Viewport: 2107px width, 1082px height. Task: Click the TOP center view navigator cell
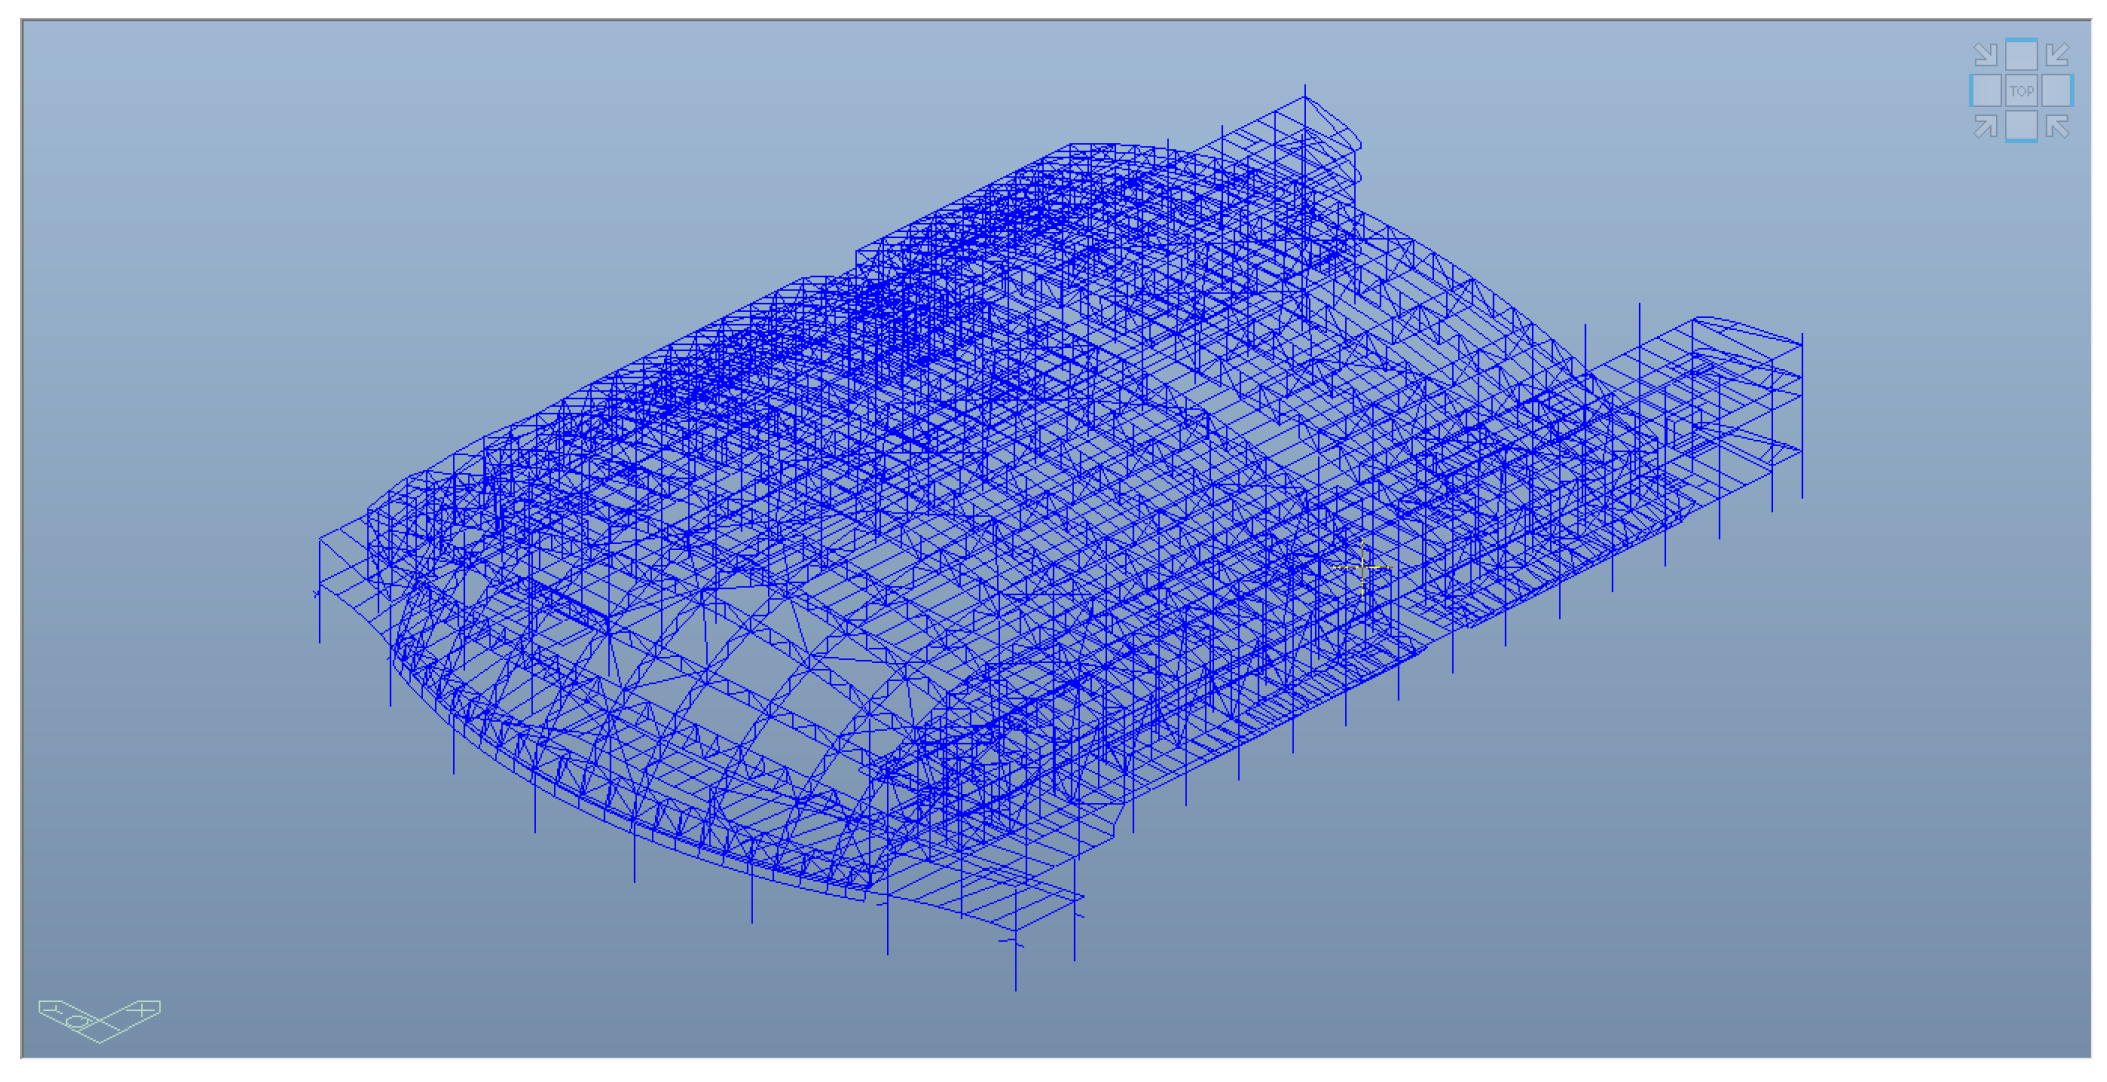point(2021,91)
